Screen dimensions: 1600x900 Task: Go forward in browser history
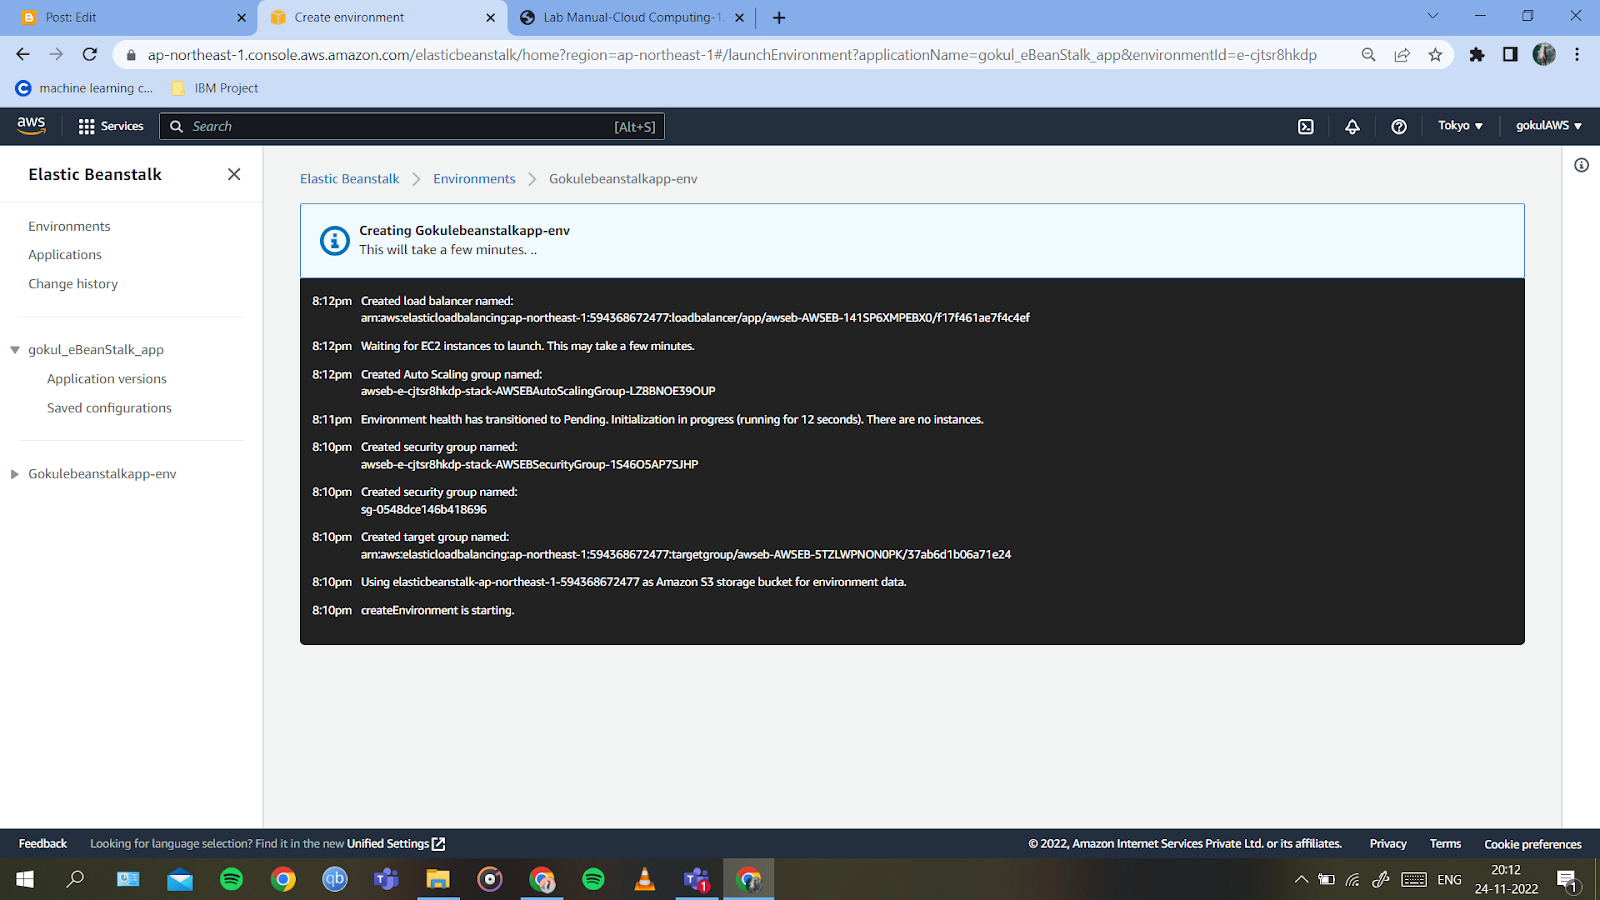[x=56, y=54]
